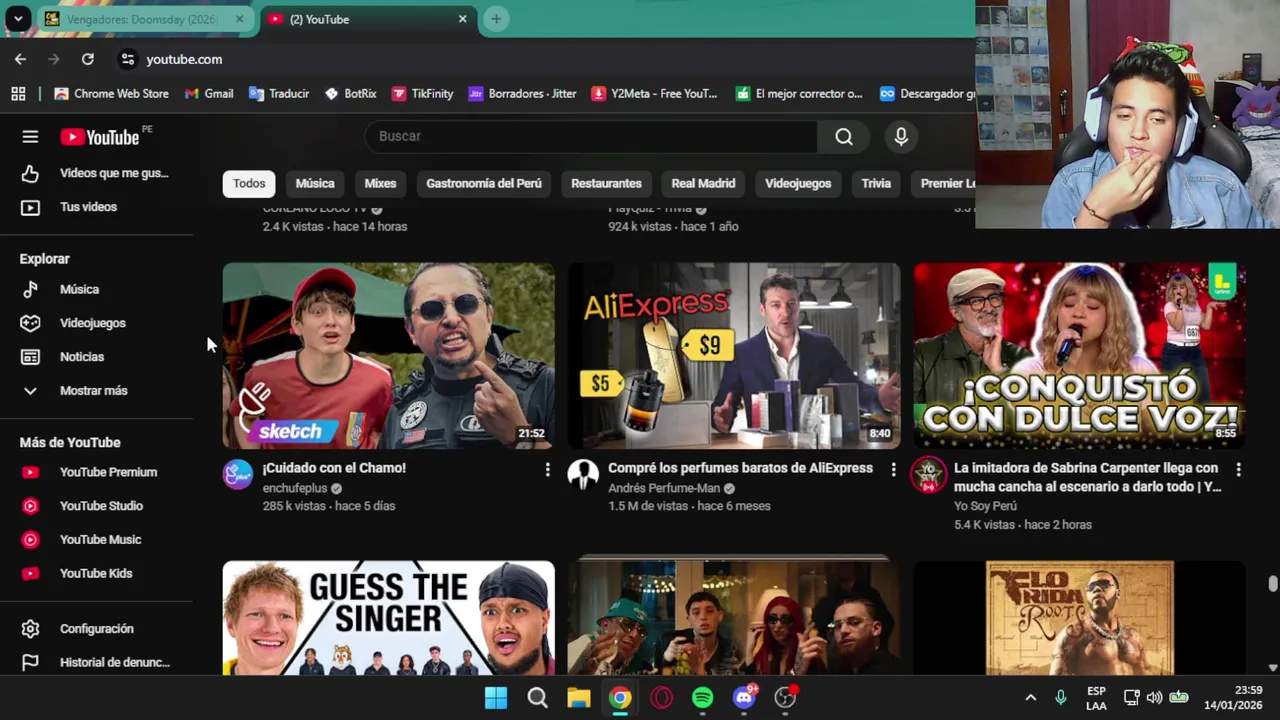This screenshot has height=720, width=1280.
Task: Click the search magnifier button
Action: (x=844, y=137)
